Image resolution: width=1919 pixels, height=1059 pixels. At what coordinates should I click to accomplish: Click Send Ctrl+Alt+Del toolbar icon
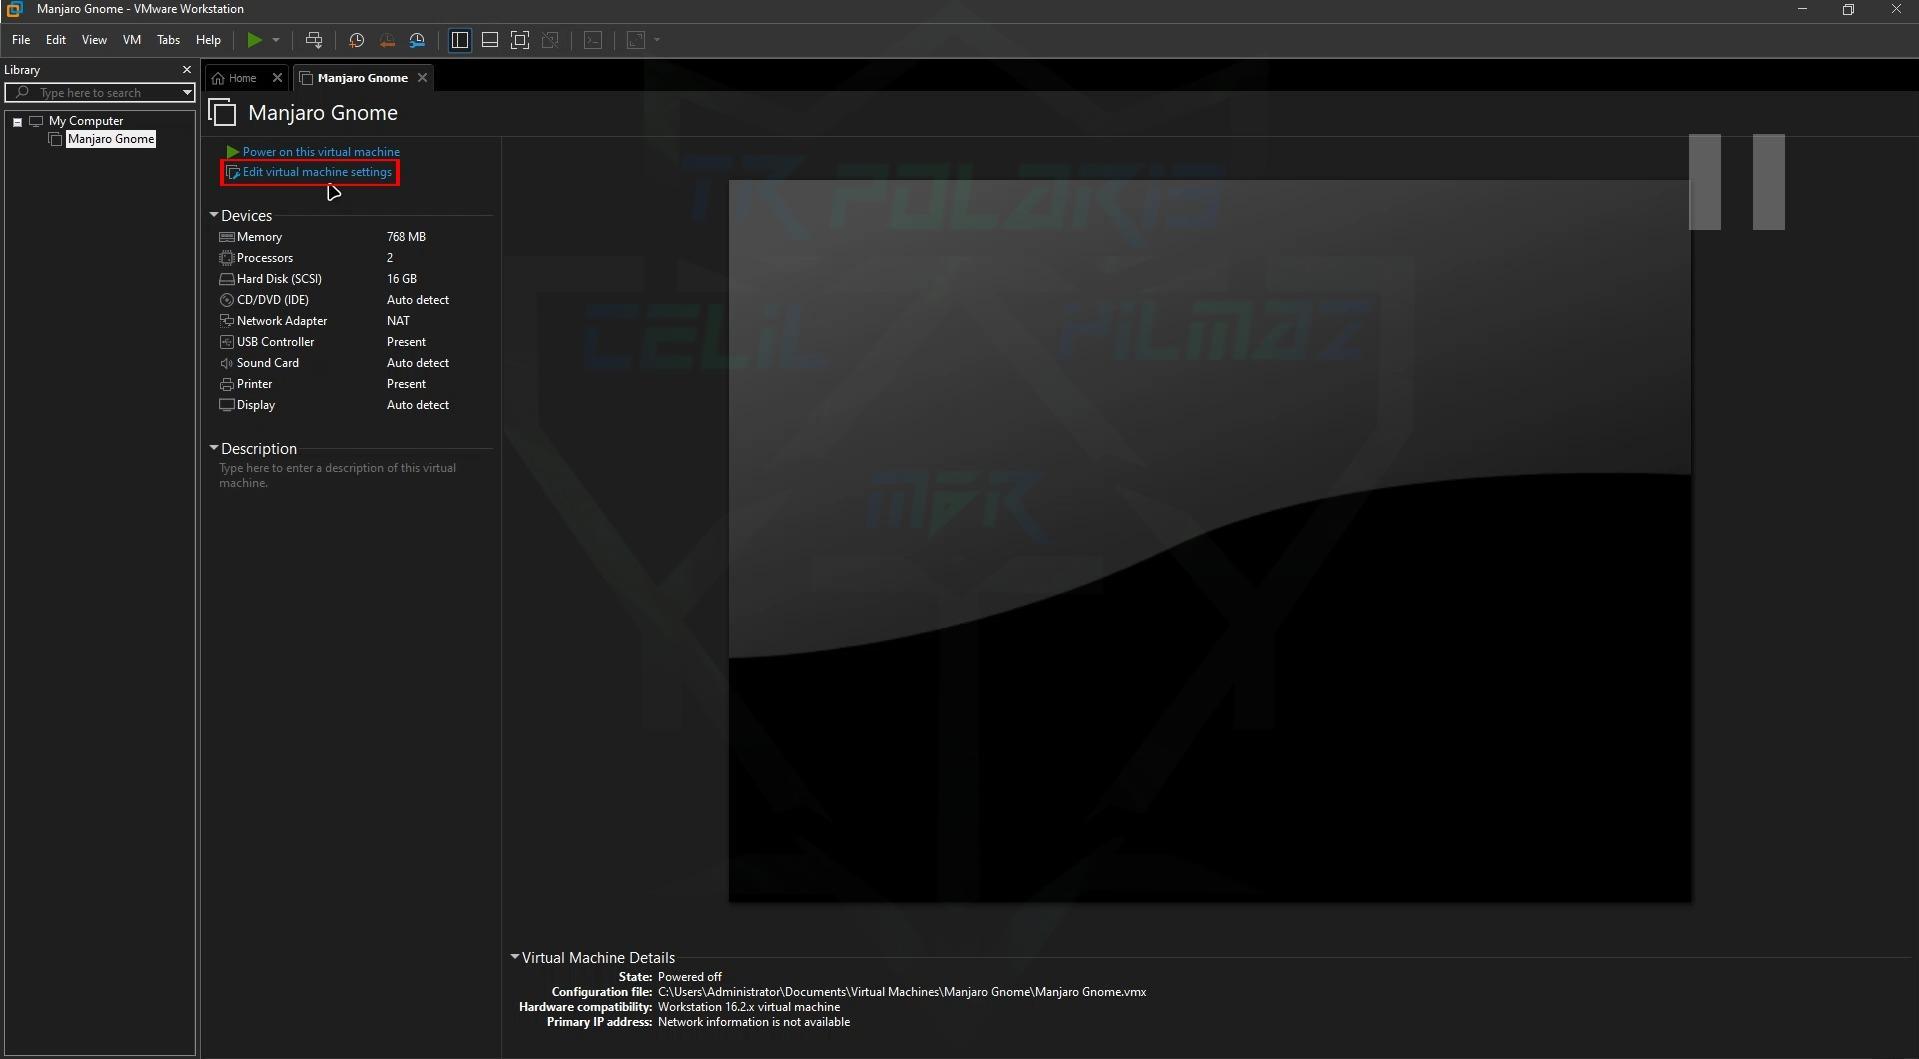(314, 40)
